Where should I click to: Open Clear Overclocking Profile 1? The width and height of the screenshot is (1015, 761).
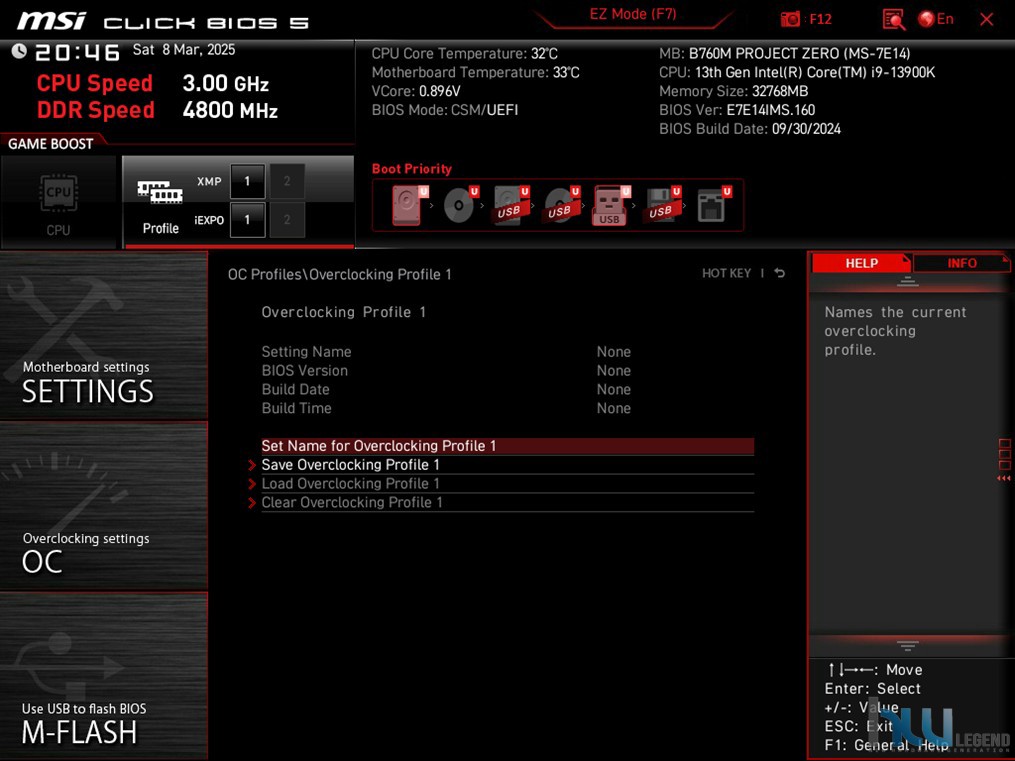[508, 502]
